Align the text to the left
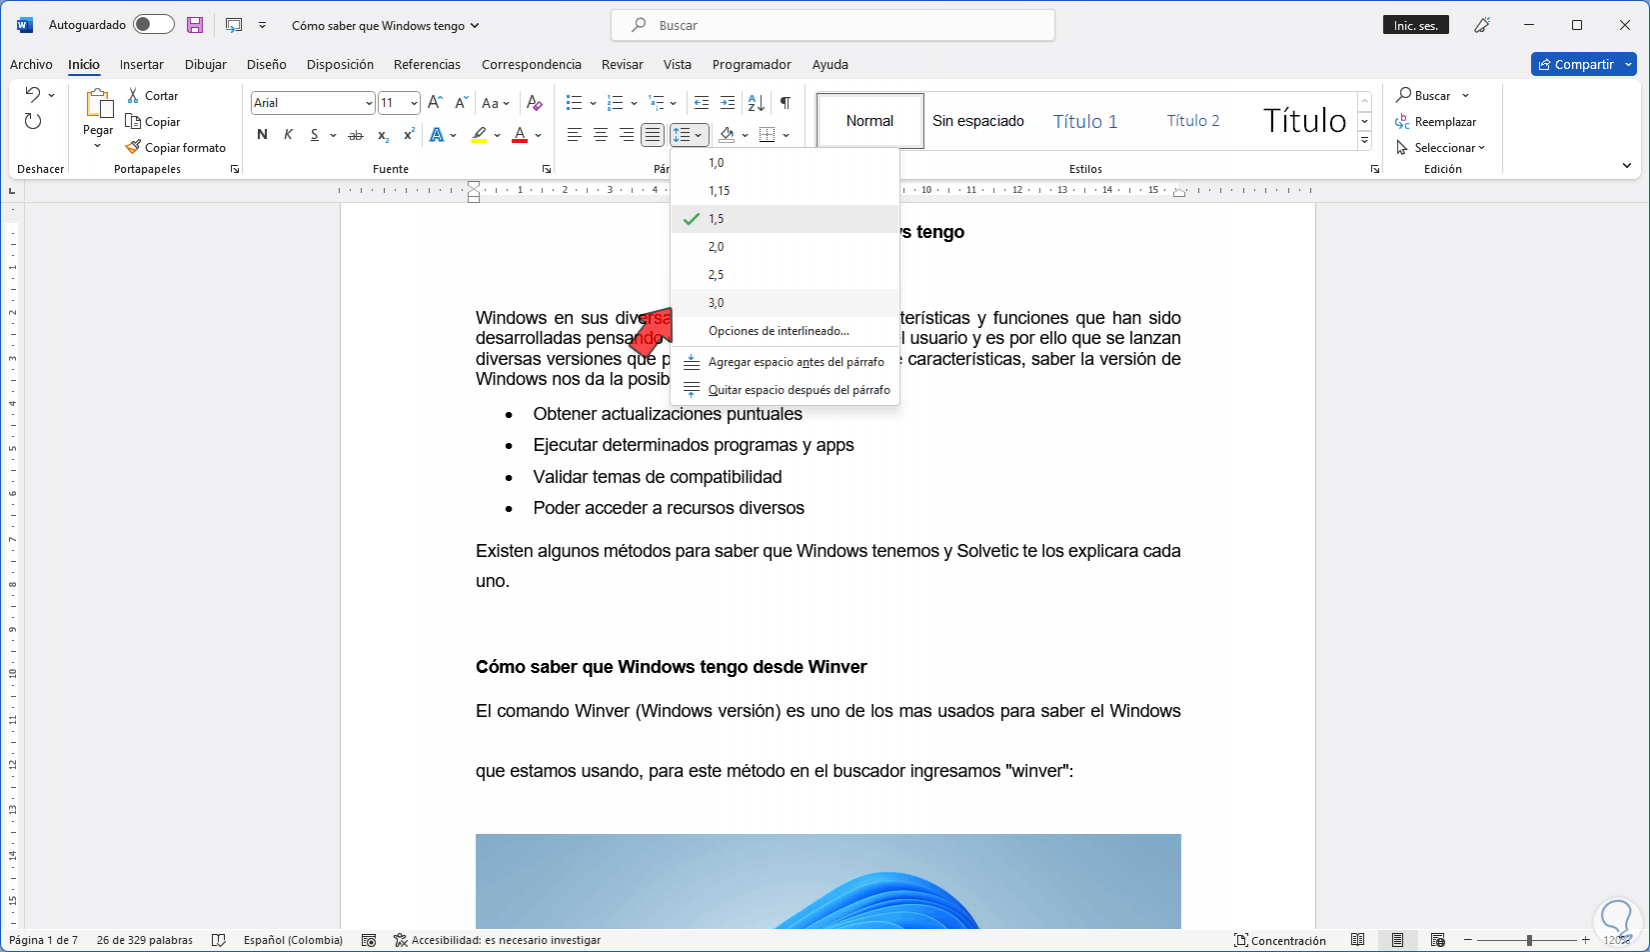 coord(574,135)
